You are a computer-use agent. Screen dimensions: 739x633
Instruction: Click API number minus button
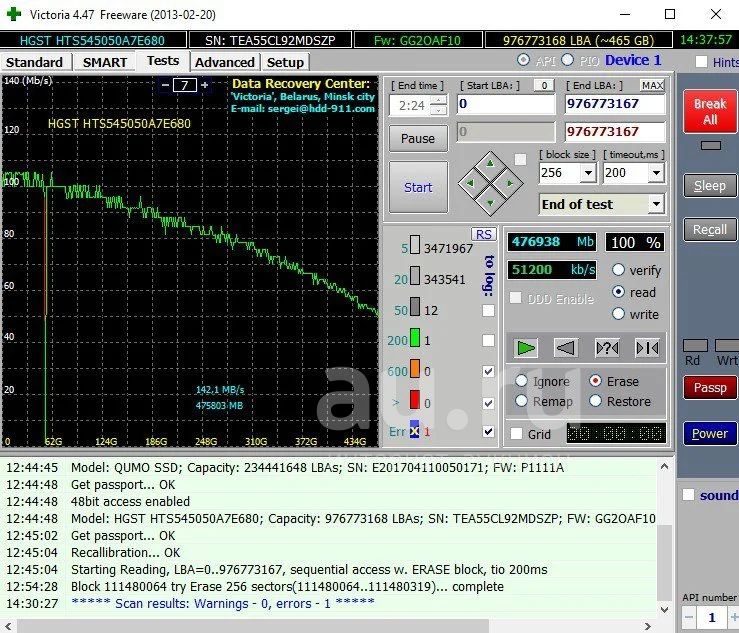click(689, 617)
